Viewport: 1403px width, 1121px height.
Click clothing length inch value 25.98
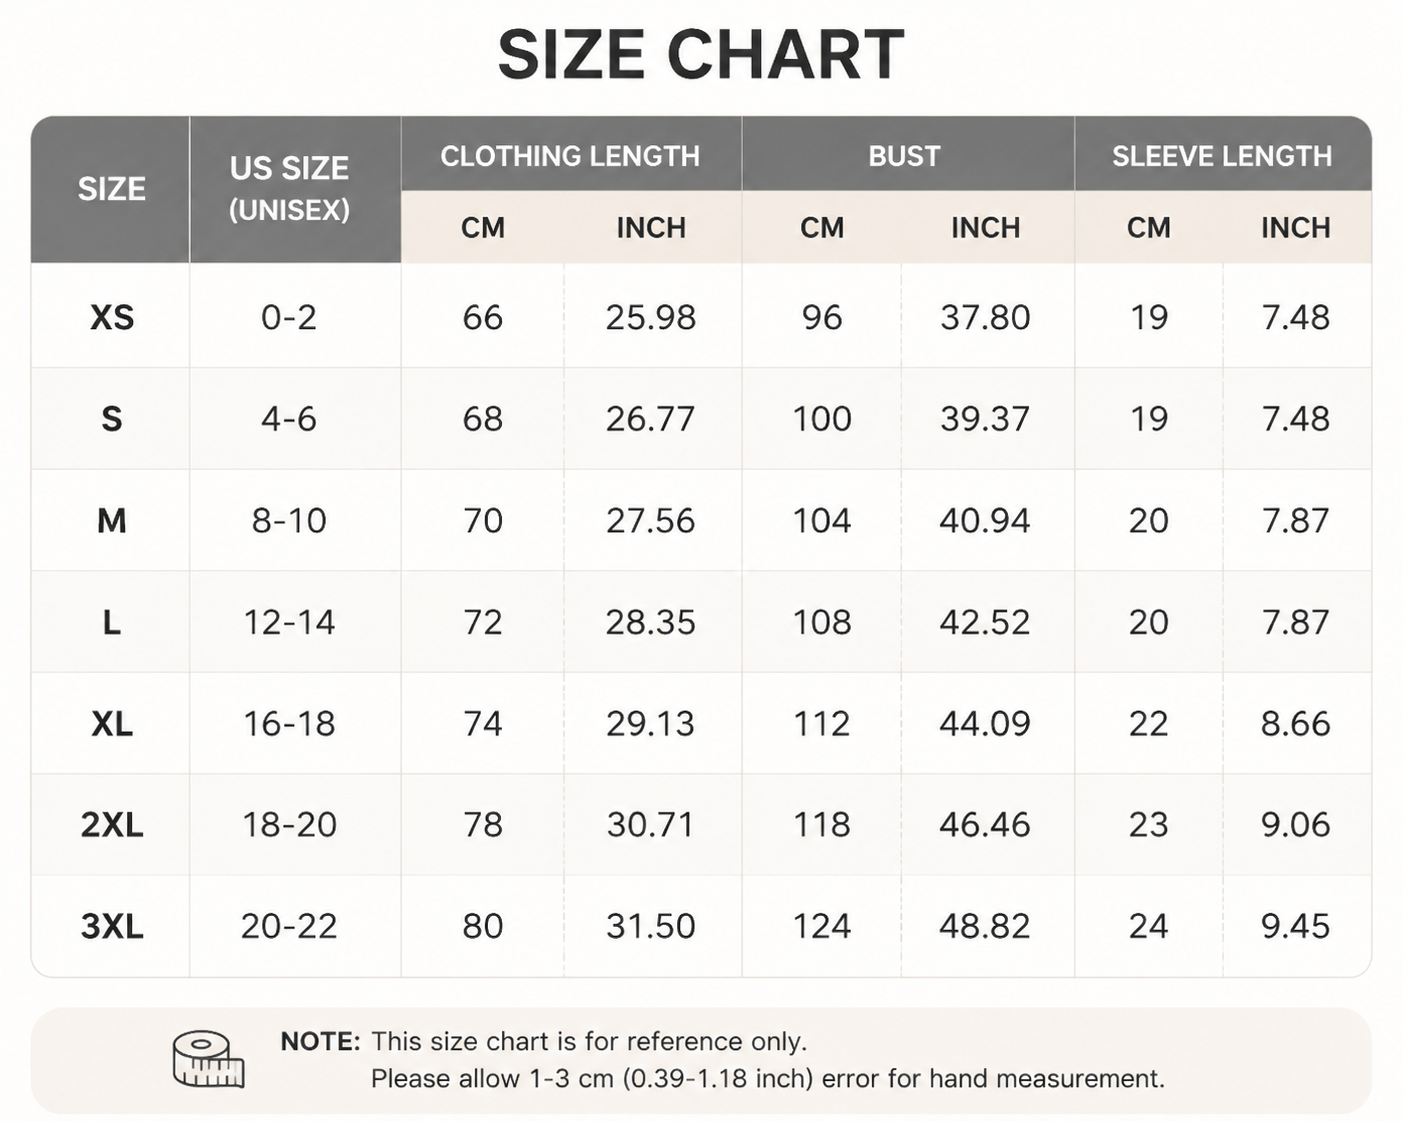[650, 317]
